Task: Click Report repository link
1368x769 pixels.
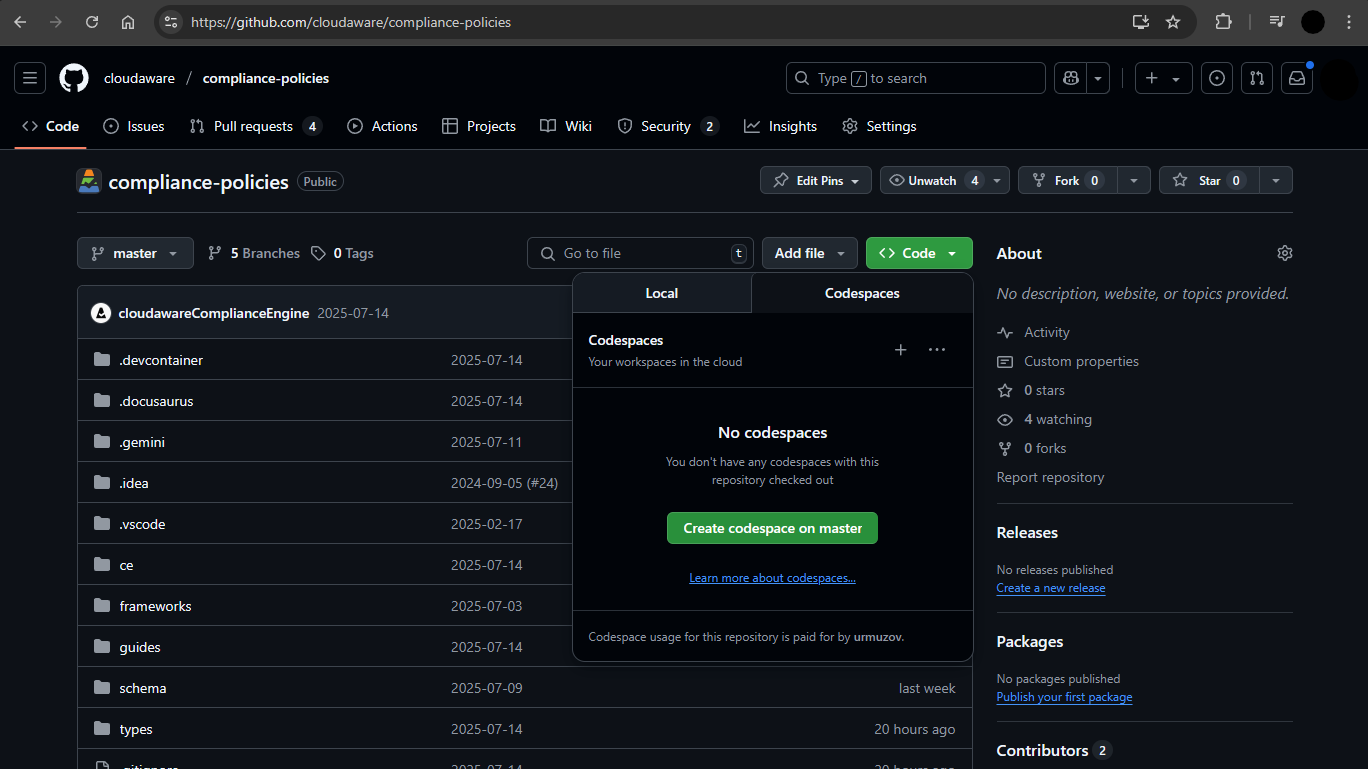Action: [x=1050, y=477]
